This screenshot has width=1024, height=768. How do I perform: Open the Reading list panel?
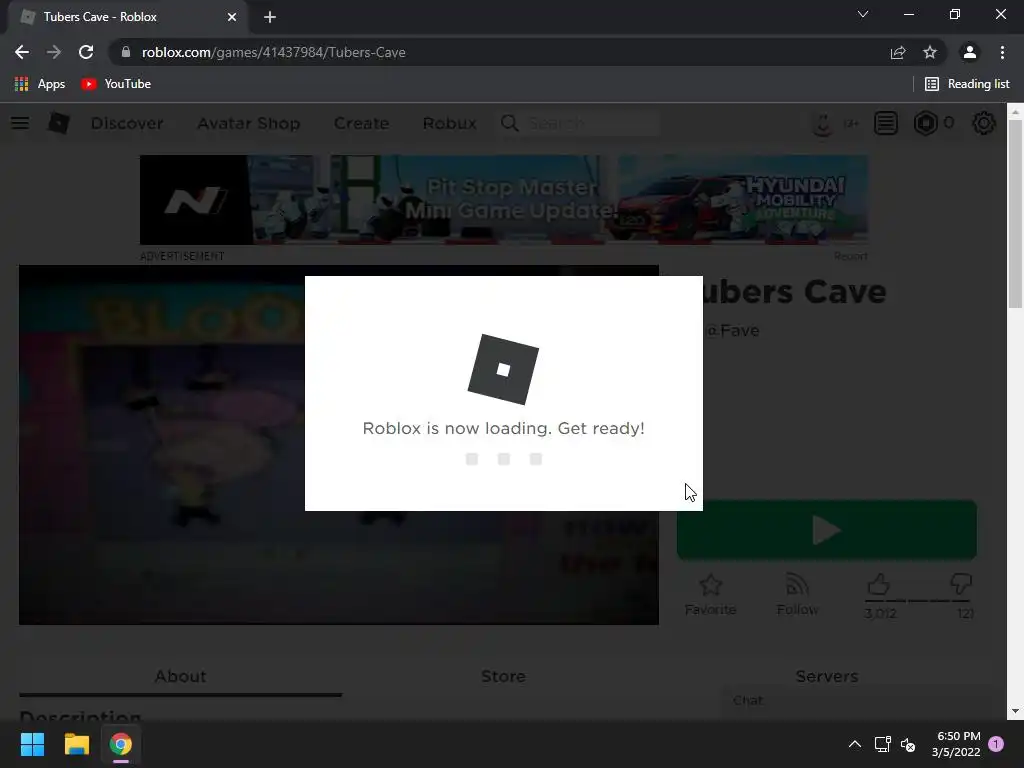(x=967, y=84)
